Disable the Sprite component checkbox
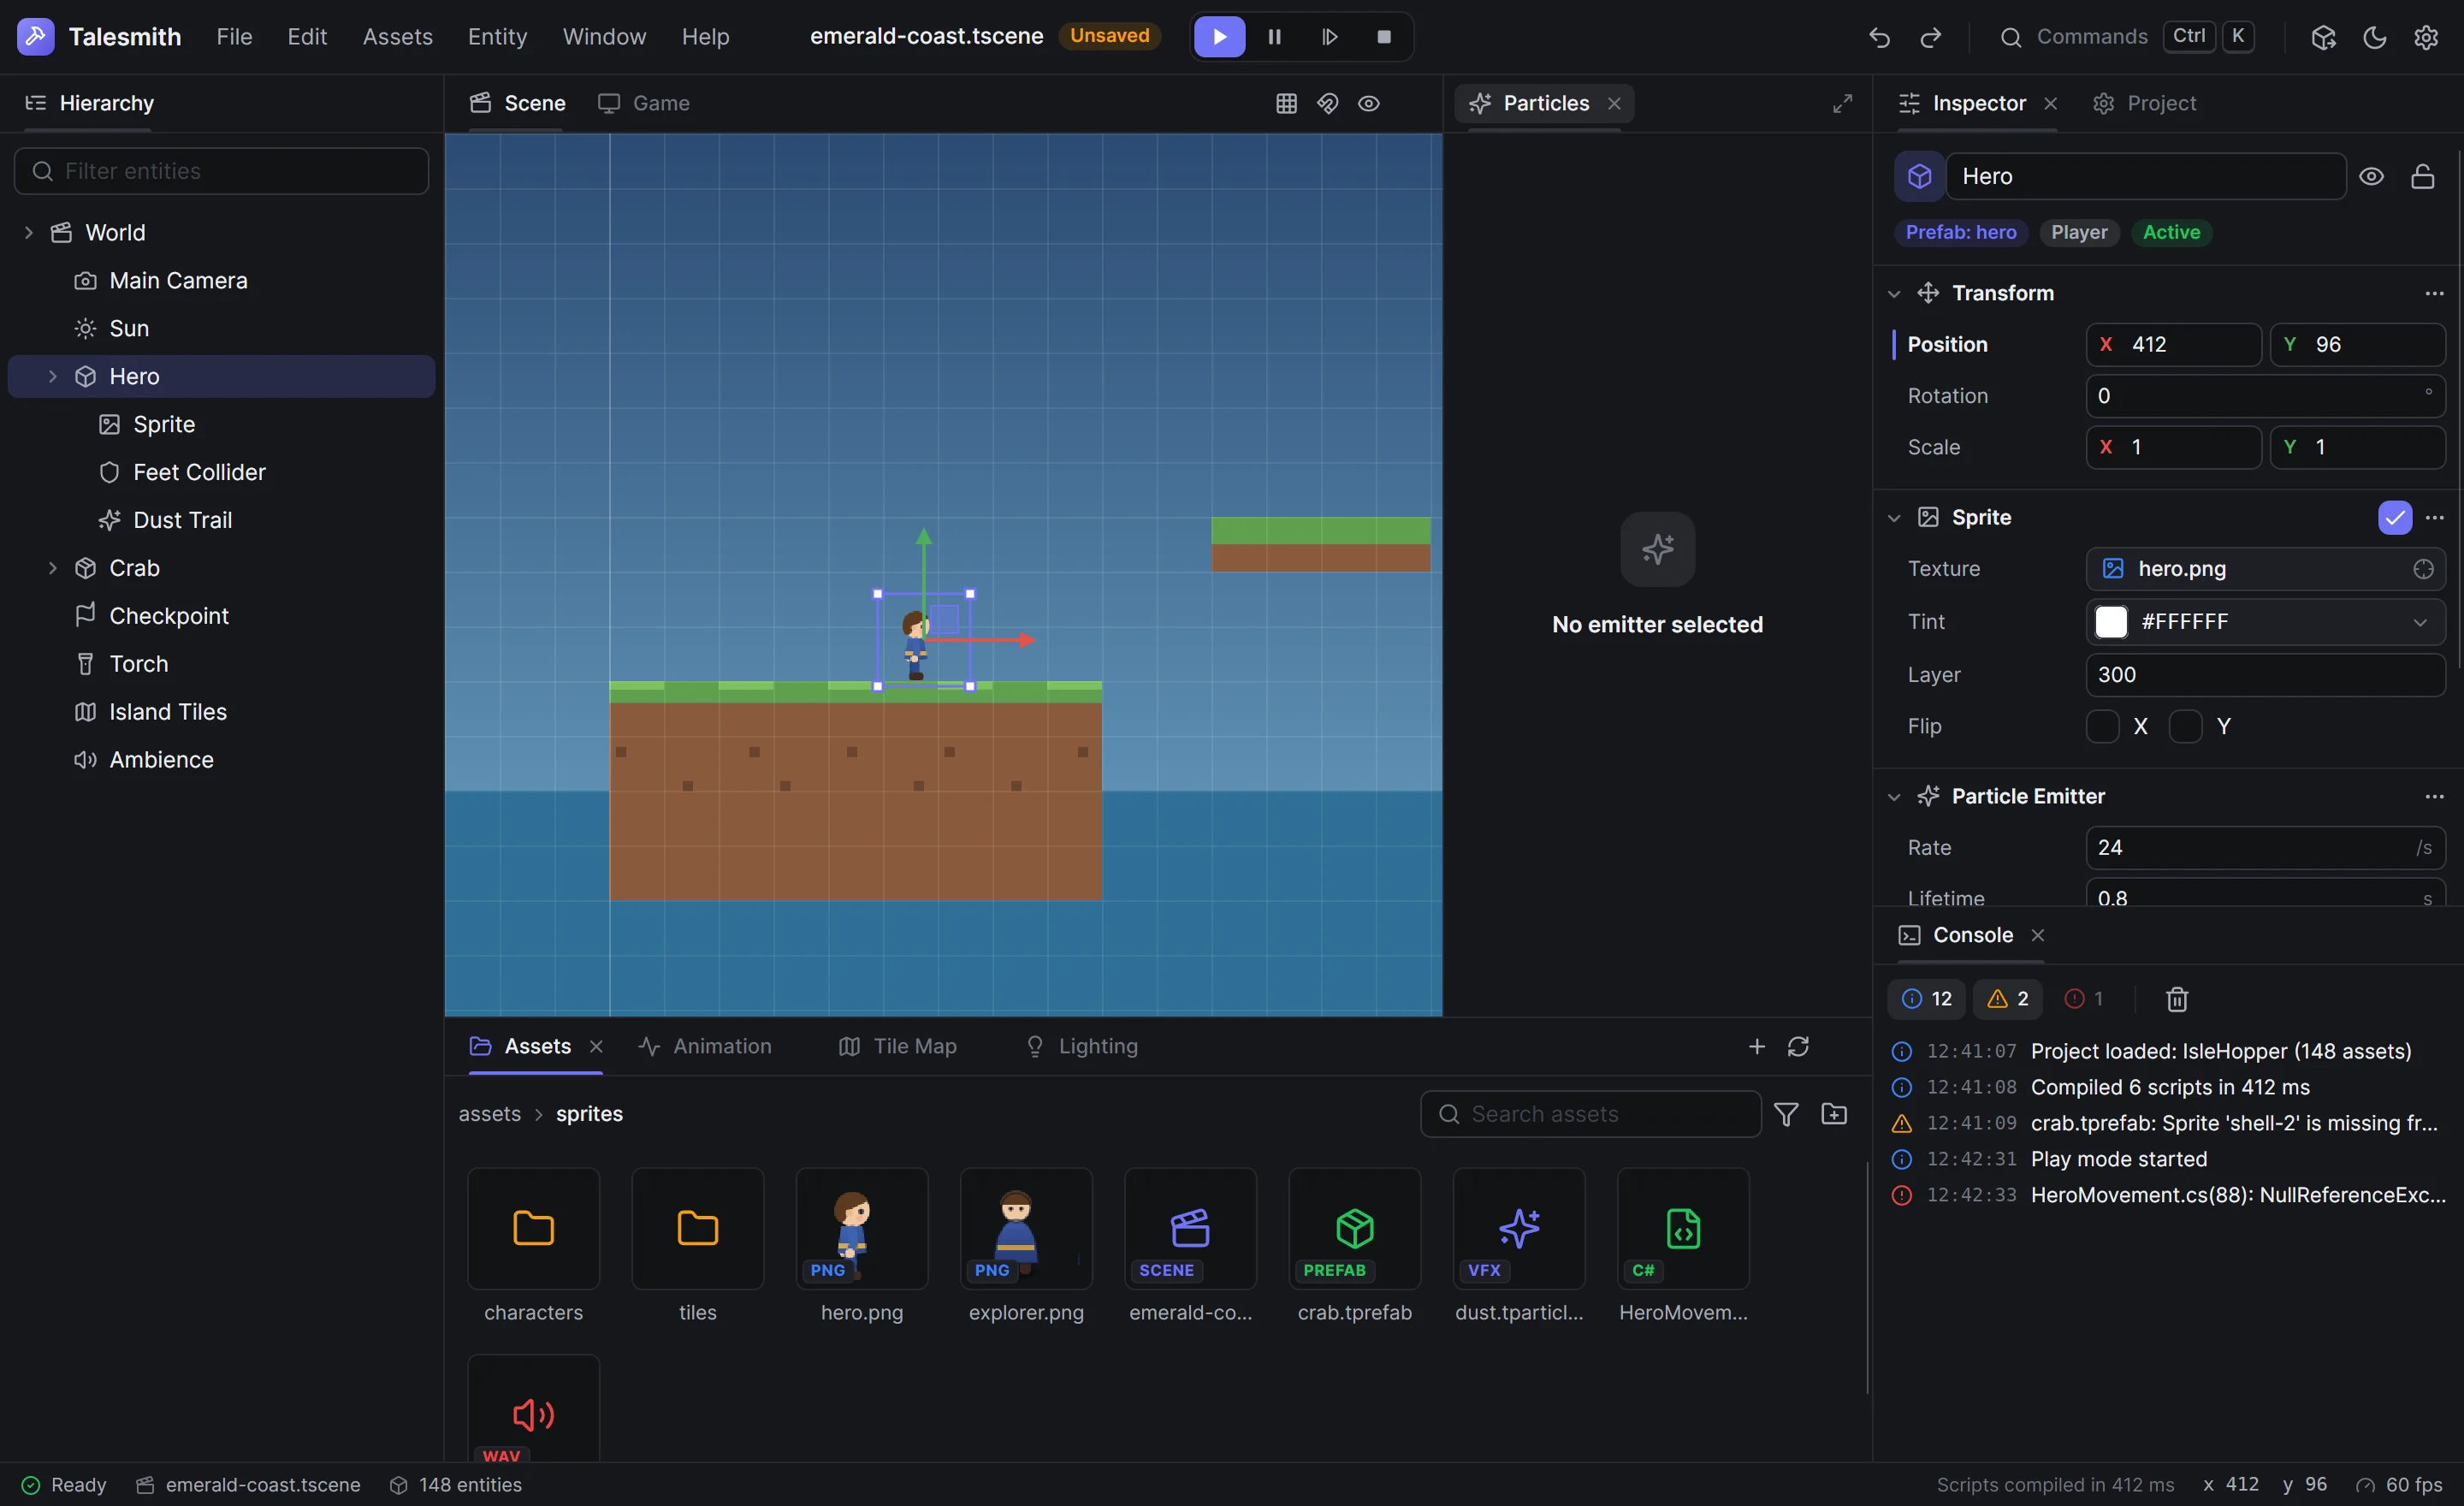This screenshot has width=2464, height=1506. tap(2395, 517)
